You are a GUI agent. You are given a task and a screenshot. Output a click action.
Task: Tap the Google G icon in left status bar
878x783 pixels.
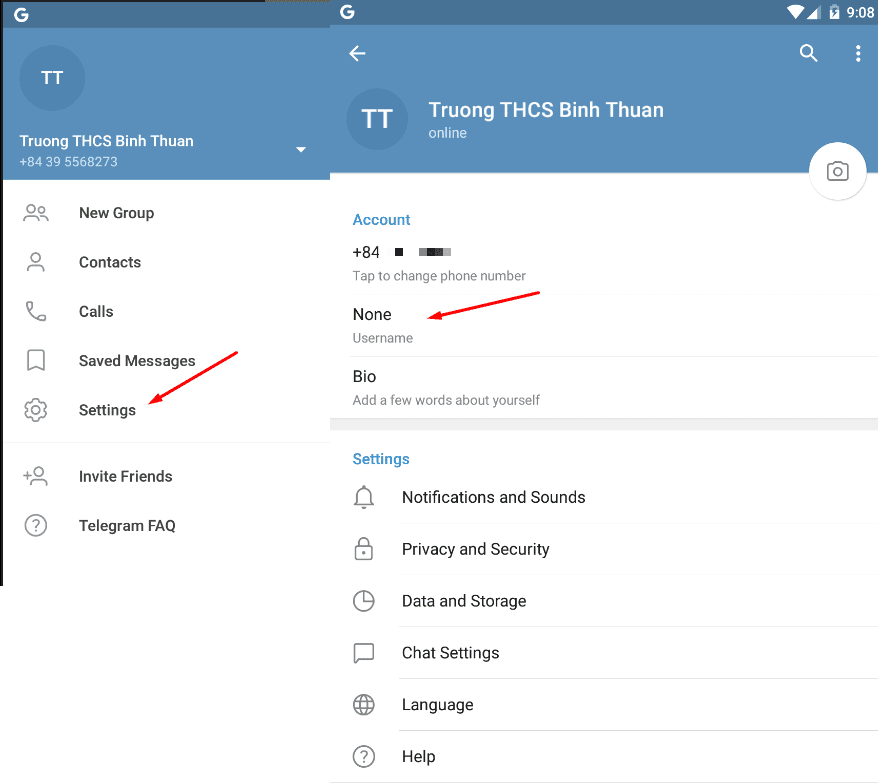click(21, 15)
